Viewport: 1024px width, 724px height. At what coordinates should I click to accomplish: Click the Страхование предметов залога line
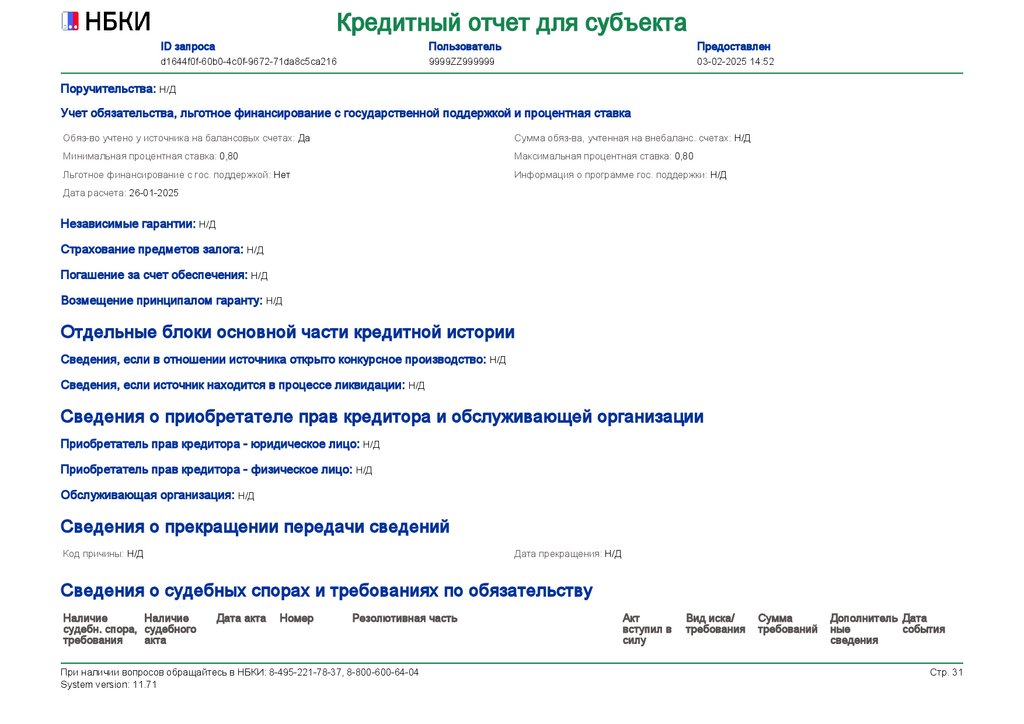click(162, 249)
